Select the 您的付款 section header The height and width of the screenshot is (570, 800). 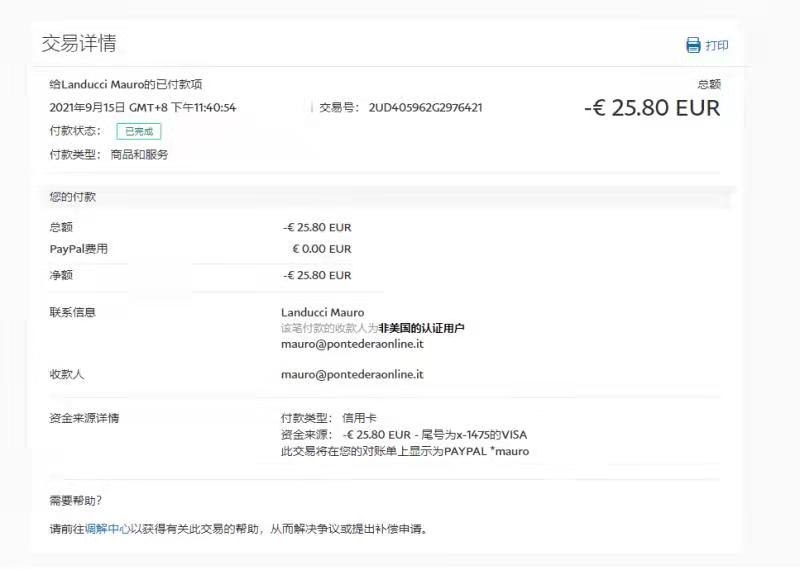73,197
